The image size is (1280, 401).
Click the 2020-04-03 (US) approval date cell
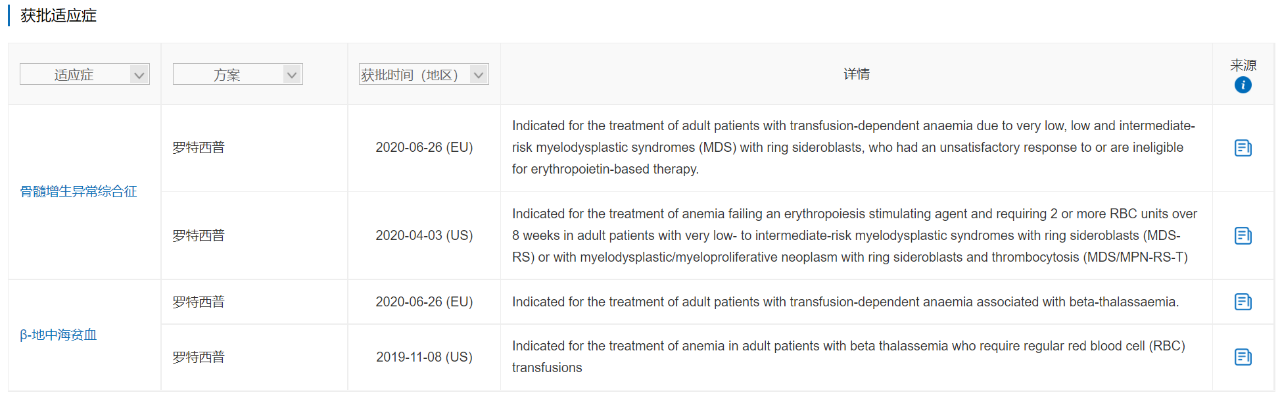(x=424, y=236)
